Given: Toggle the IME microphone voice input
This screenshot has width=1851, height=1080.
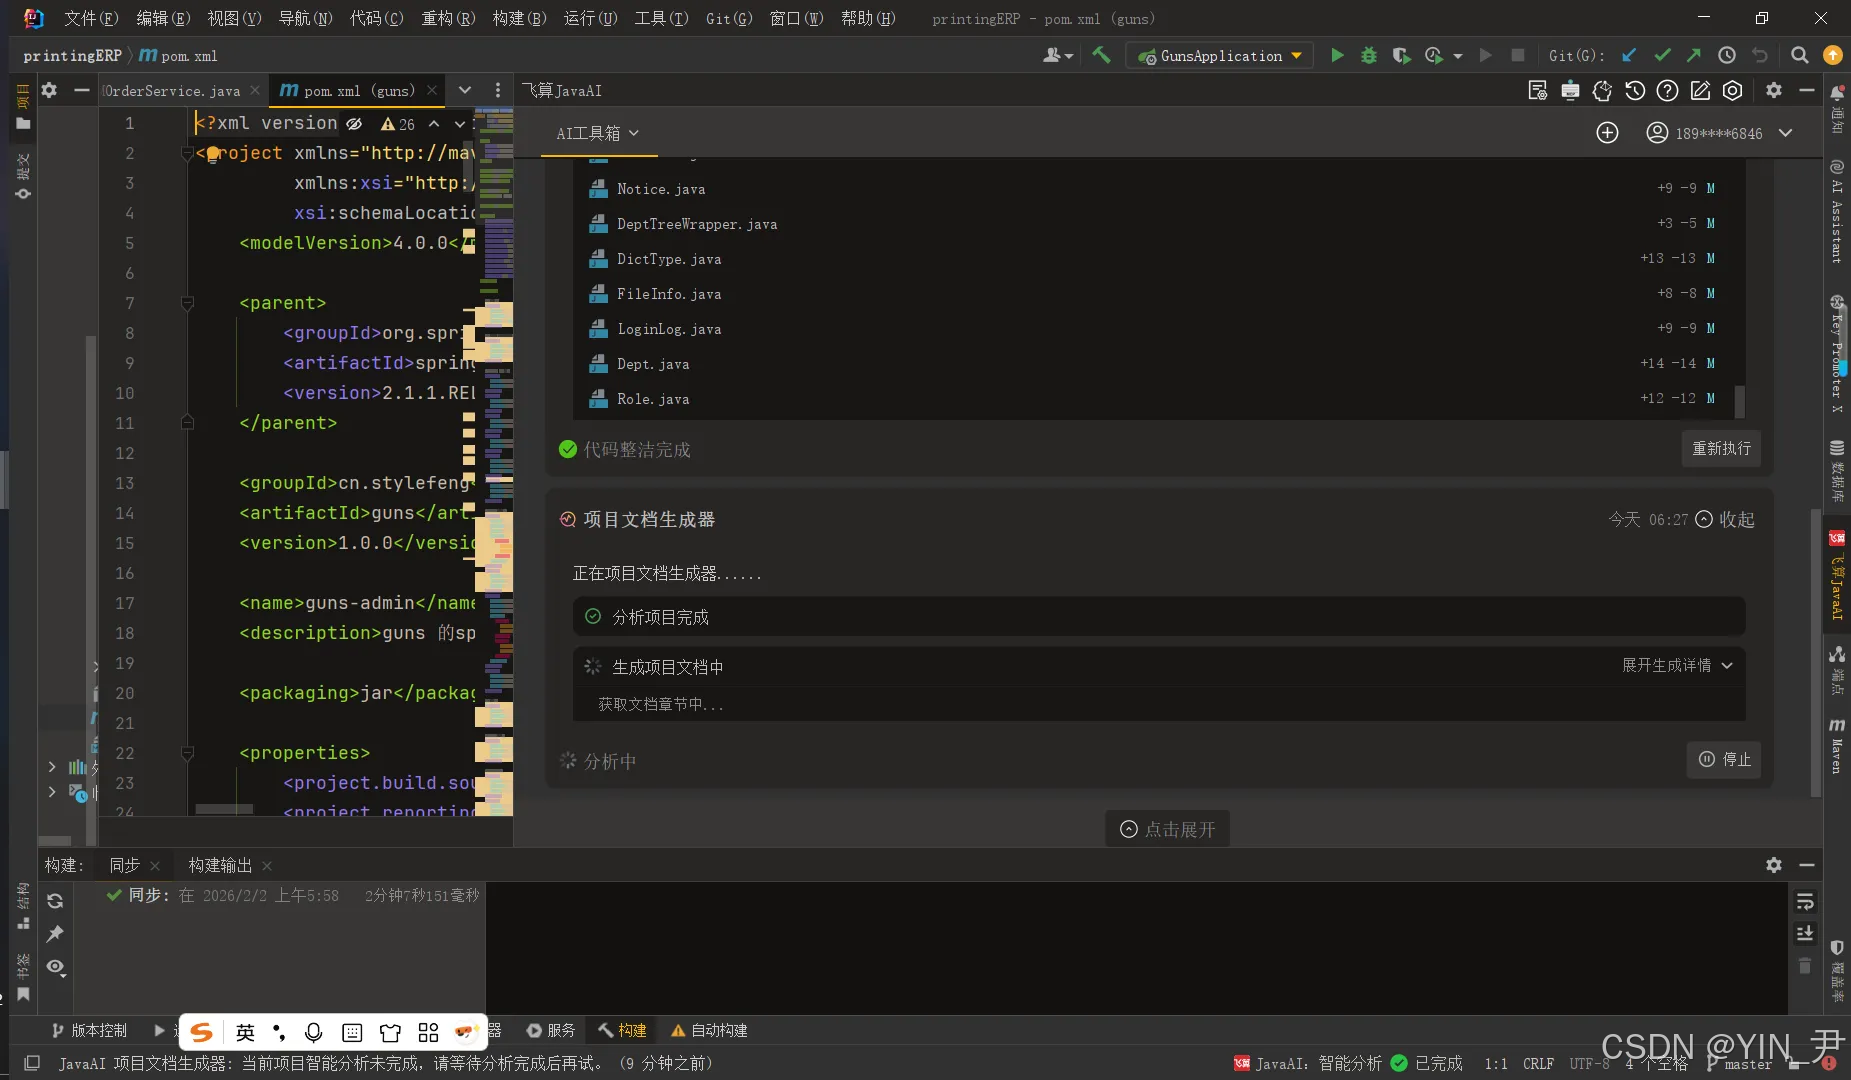Looking at the screenshot, I should click(314, 1032).
